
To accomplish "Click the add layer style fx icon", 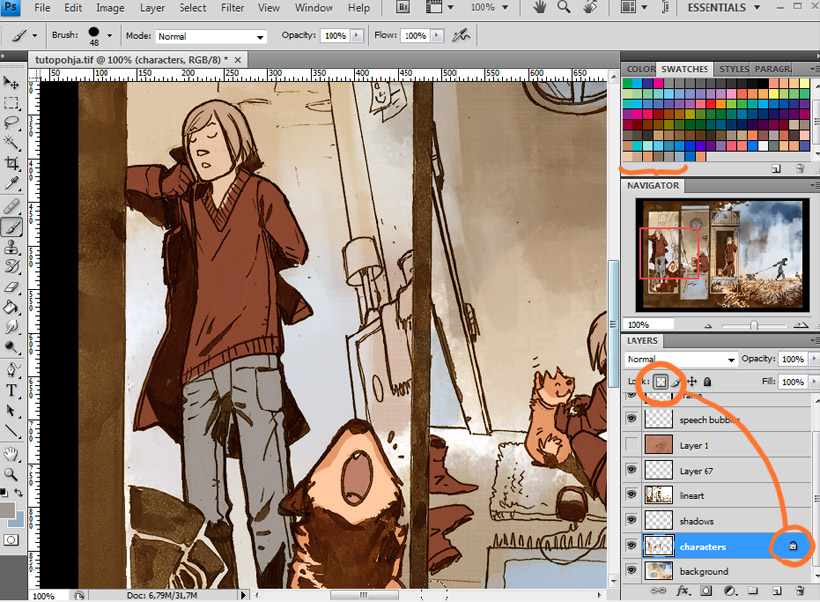I will click(x=684, y=591).
